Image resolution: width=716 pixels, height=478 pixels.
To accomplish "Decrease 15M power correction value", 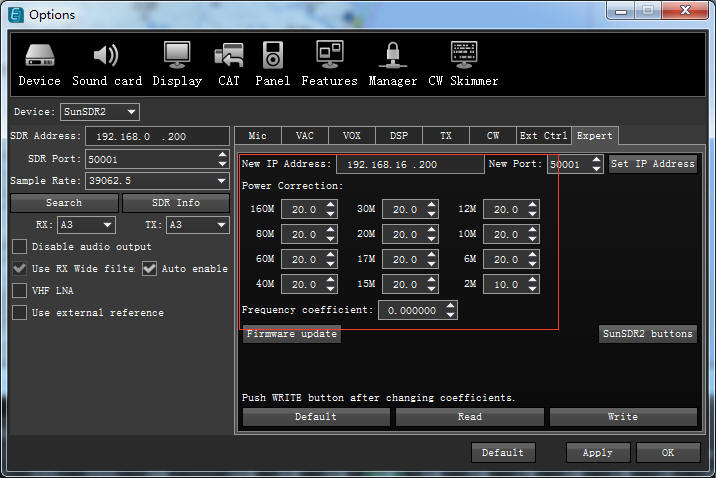I will pyautogui.click(x=432, y=289).
